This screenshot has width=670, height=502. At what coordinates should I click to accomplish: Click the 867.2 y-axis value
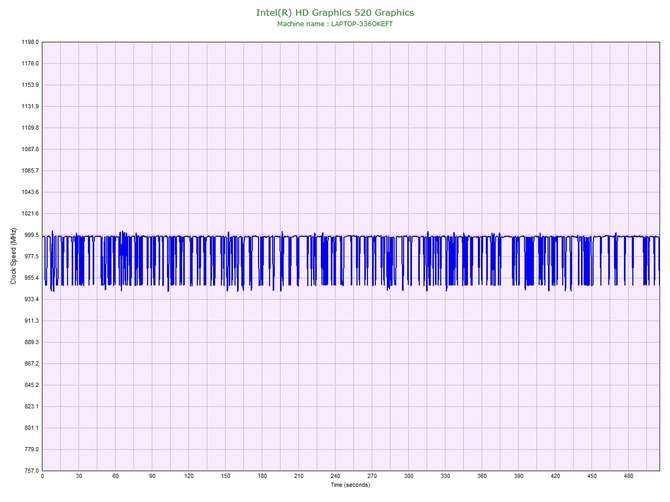[31, 364]
